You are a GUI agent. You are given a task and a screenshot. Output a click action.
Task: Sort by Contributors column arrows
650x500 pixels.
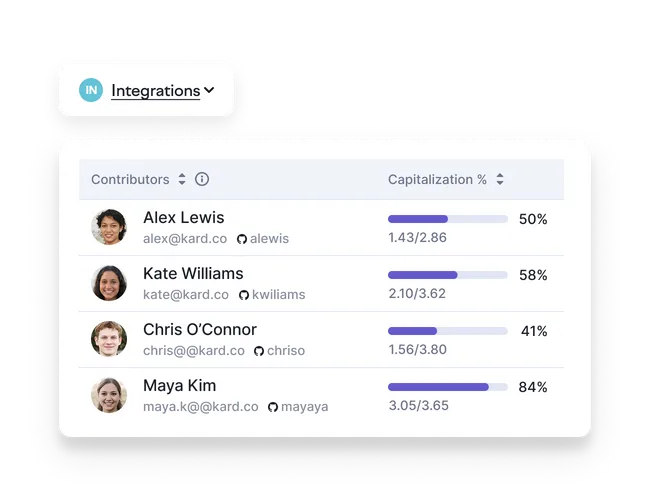[x=182, y=179]
